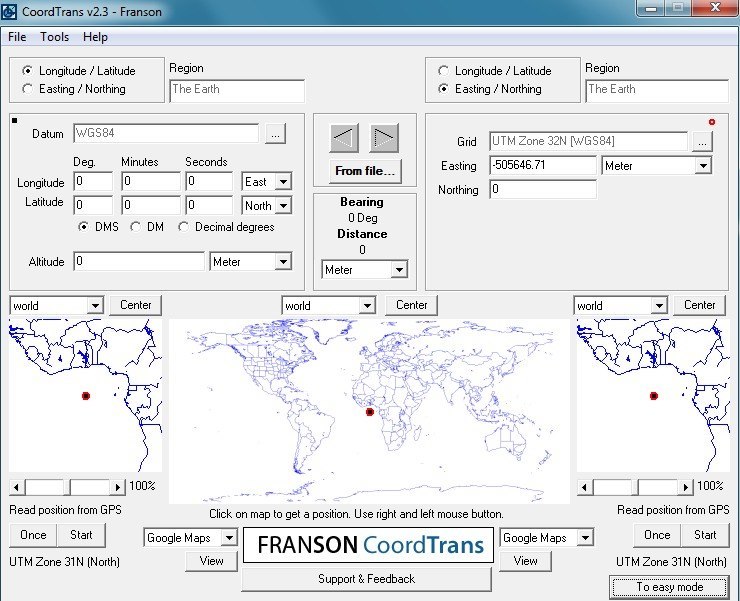Open datum browse ellipsis button
Image resolution: width=740 pixels, height=601 pixels.
click(x=276, y=133)
